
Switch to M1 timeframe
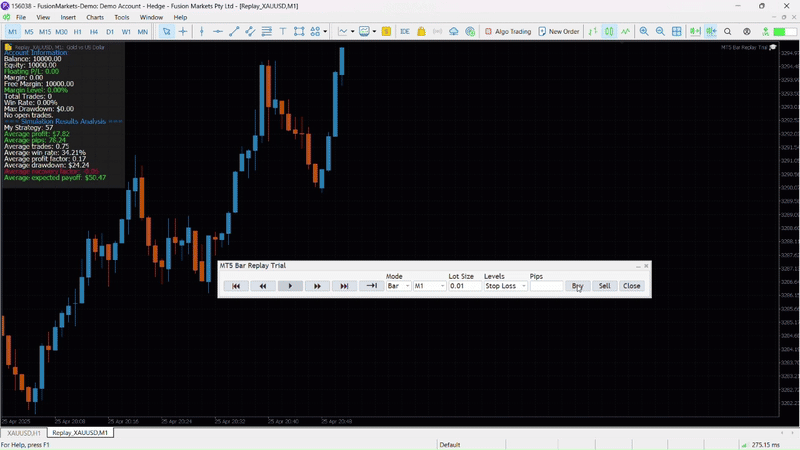tap(12, 32)
